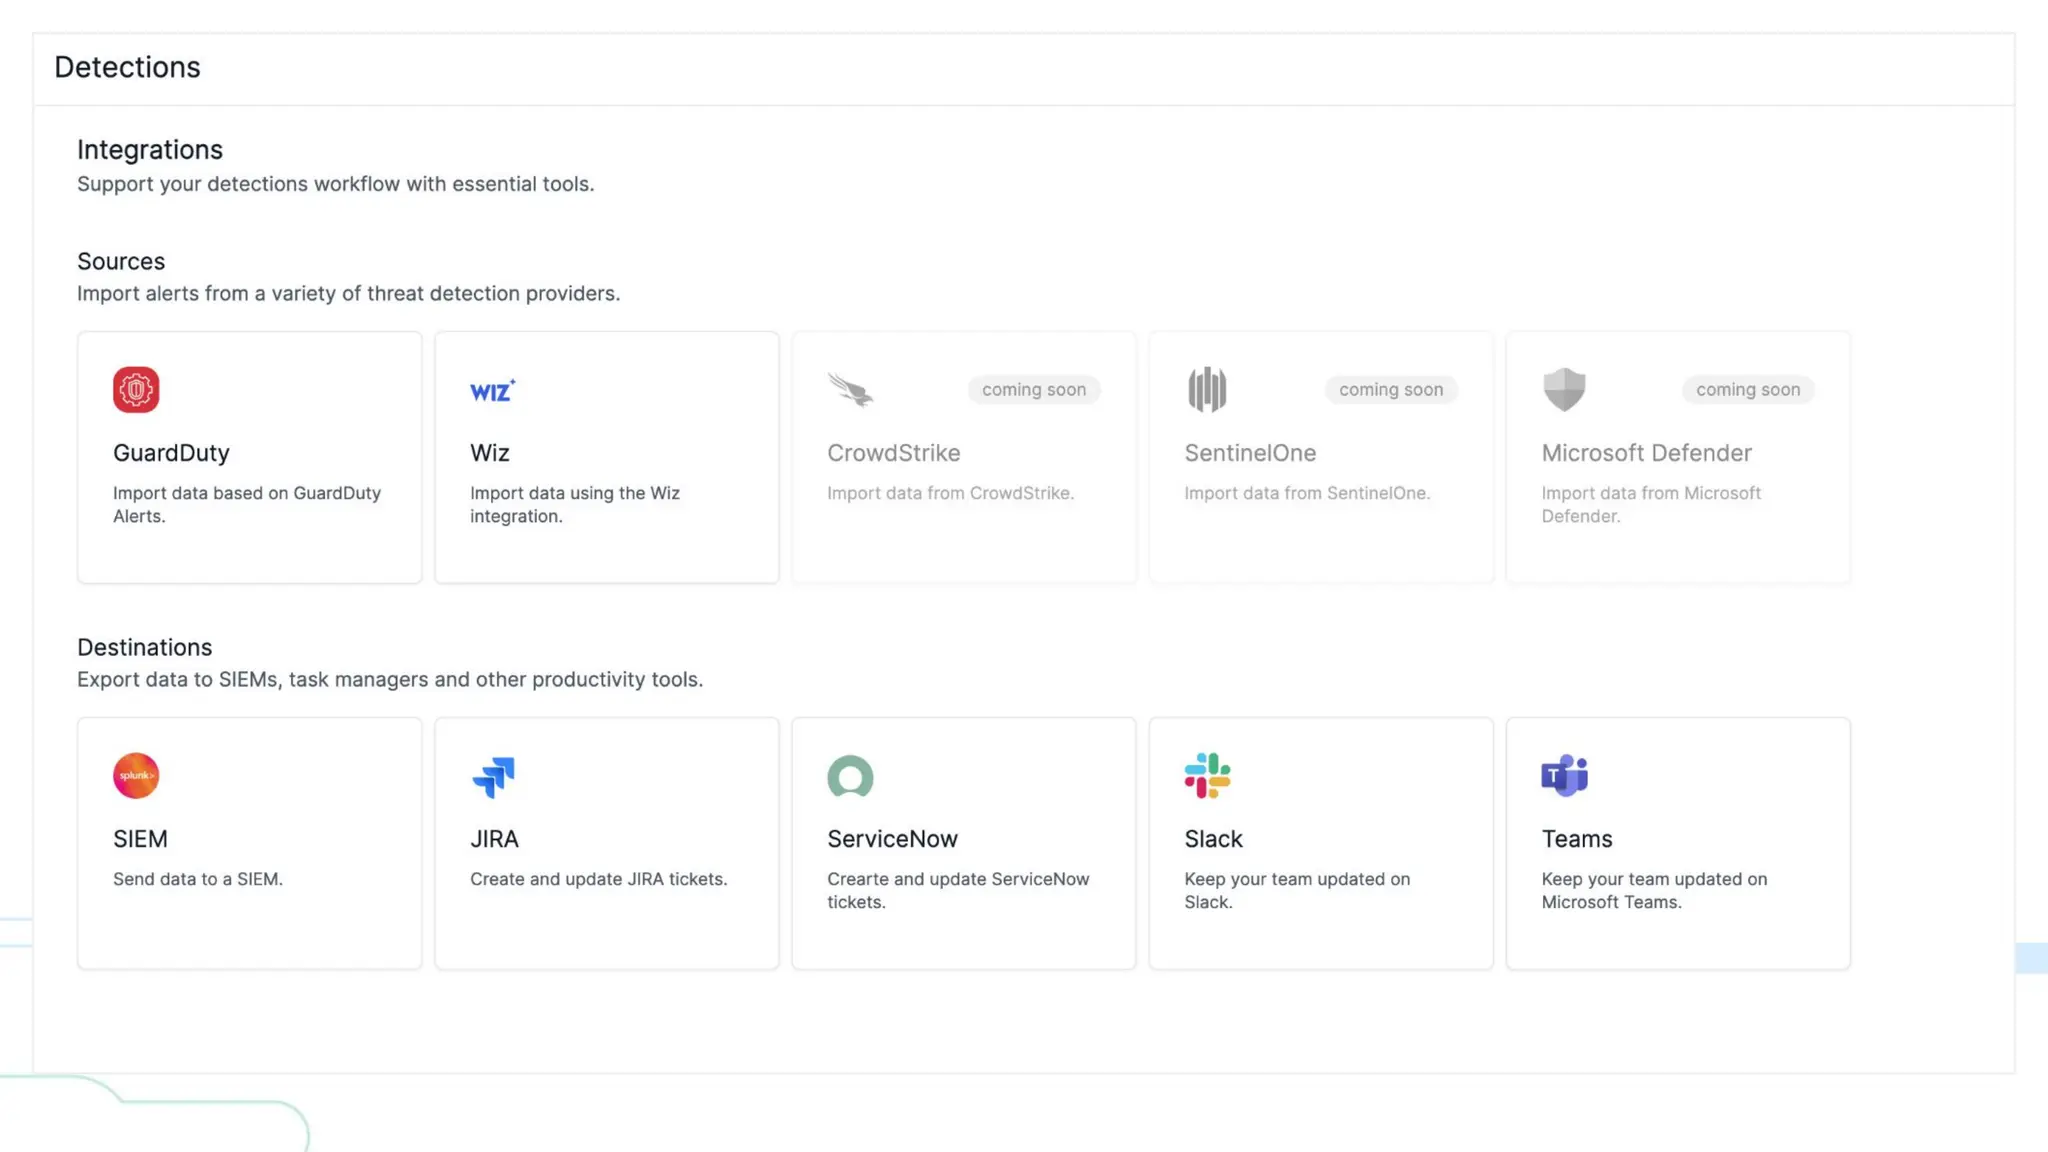
Task: Open the JIRA destination title
Action: pos(494,839)
